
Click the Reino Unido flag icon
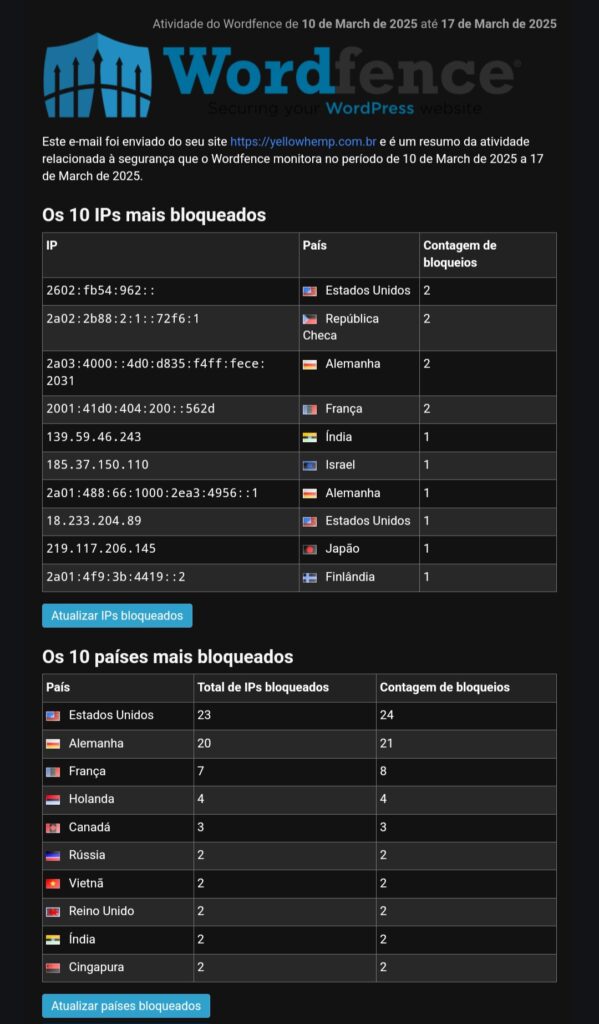pyautogui.click(x=53, y=912)
